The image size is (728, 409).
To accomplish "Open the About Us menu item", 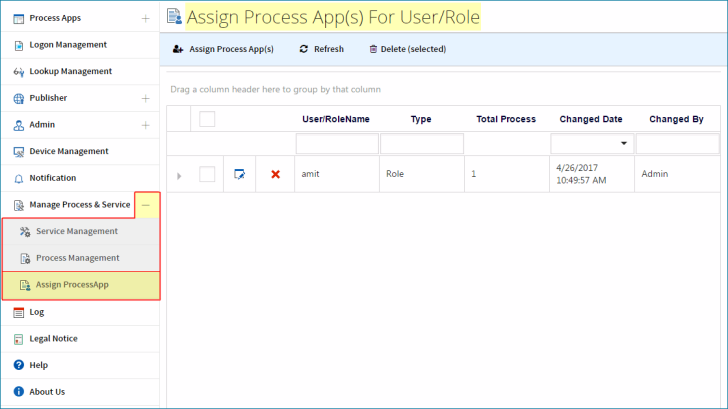I will coord(80,392).
